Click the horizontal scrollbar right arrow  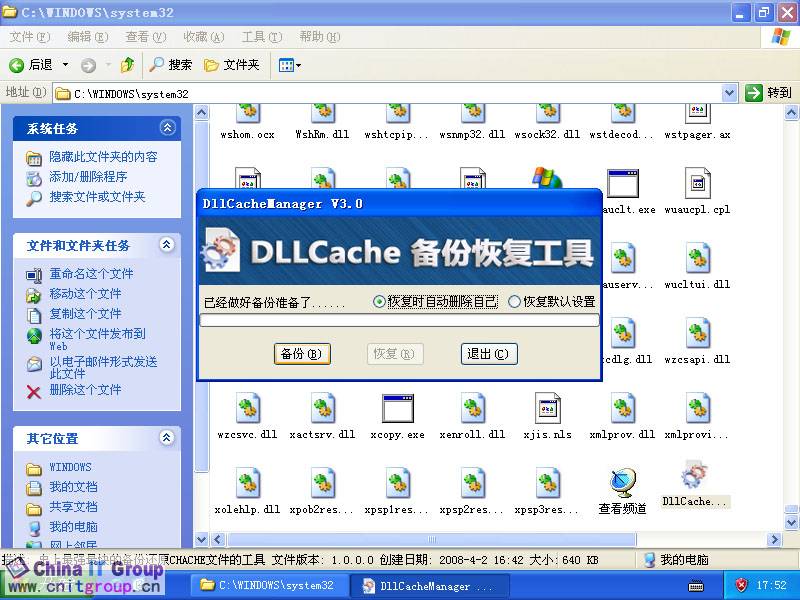point(774,539)
